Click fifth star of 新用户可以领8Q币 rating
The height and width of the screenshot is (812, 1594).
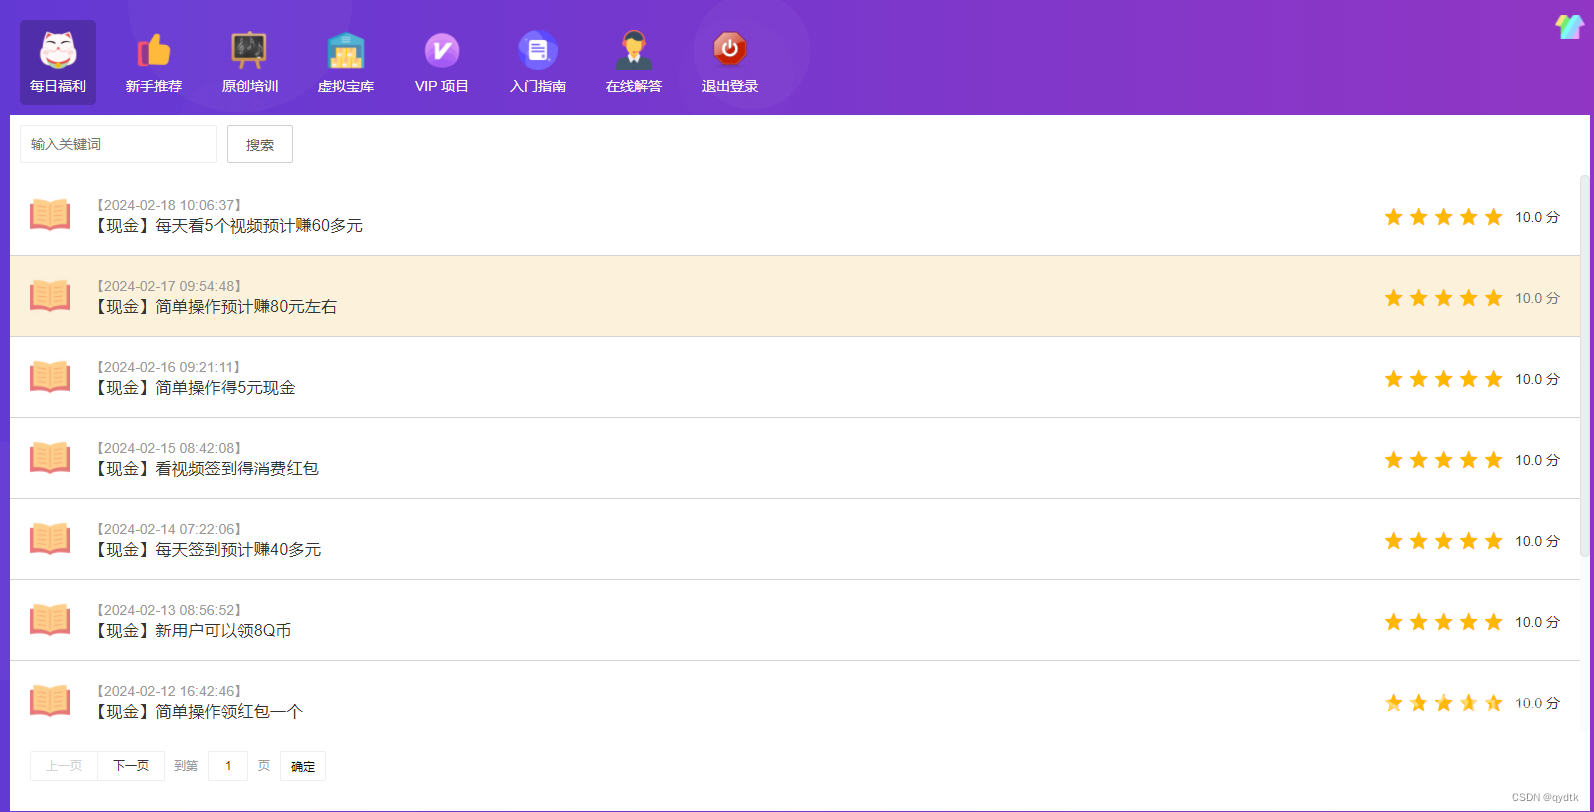coord(1493,622)
